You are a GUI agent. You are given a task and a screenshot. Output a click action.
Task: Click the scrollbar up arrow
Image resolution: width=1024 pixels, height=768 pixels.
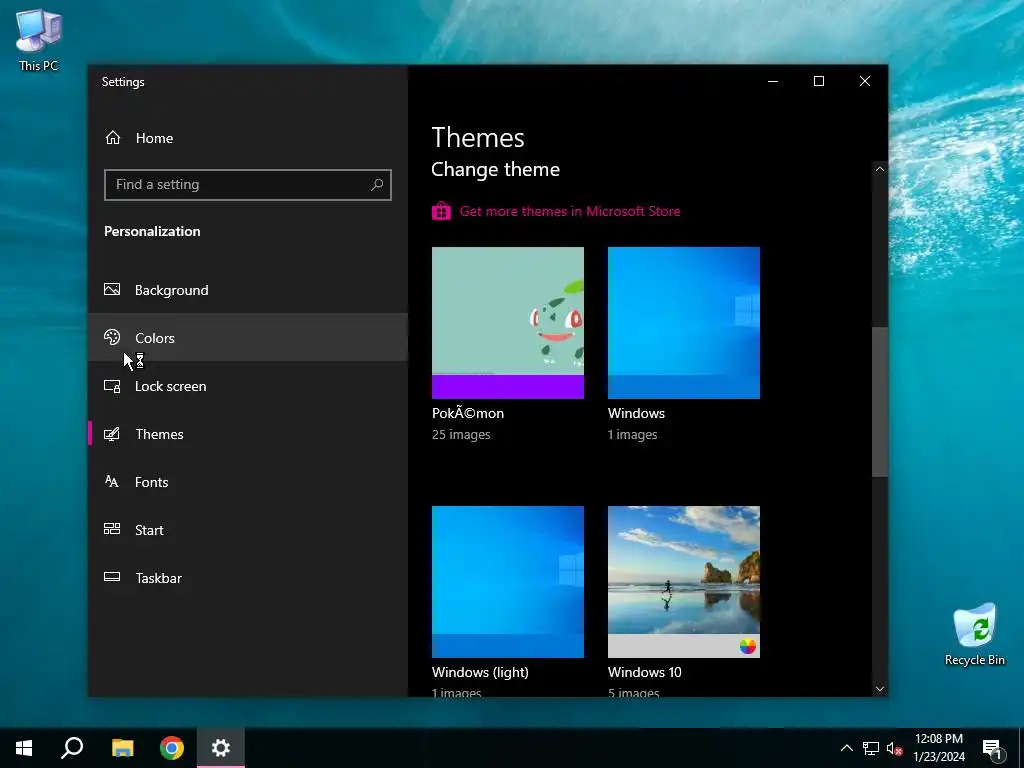pos(880,169)
